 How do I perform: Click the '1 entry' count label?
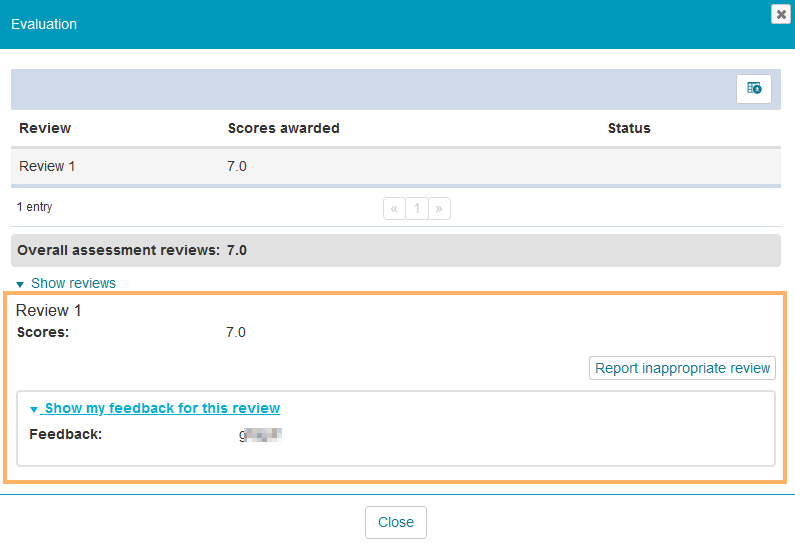pos(35,207)
